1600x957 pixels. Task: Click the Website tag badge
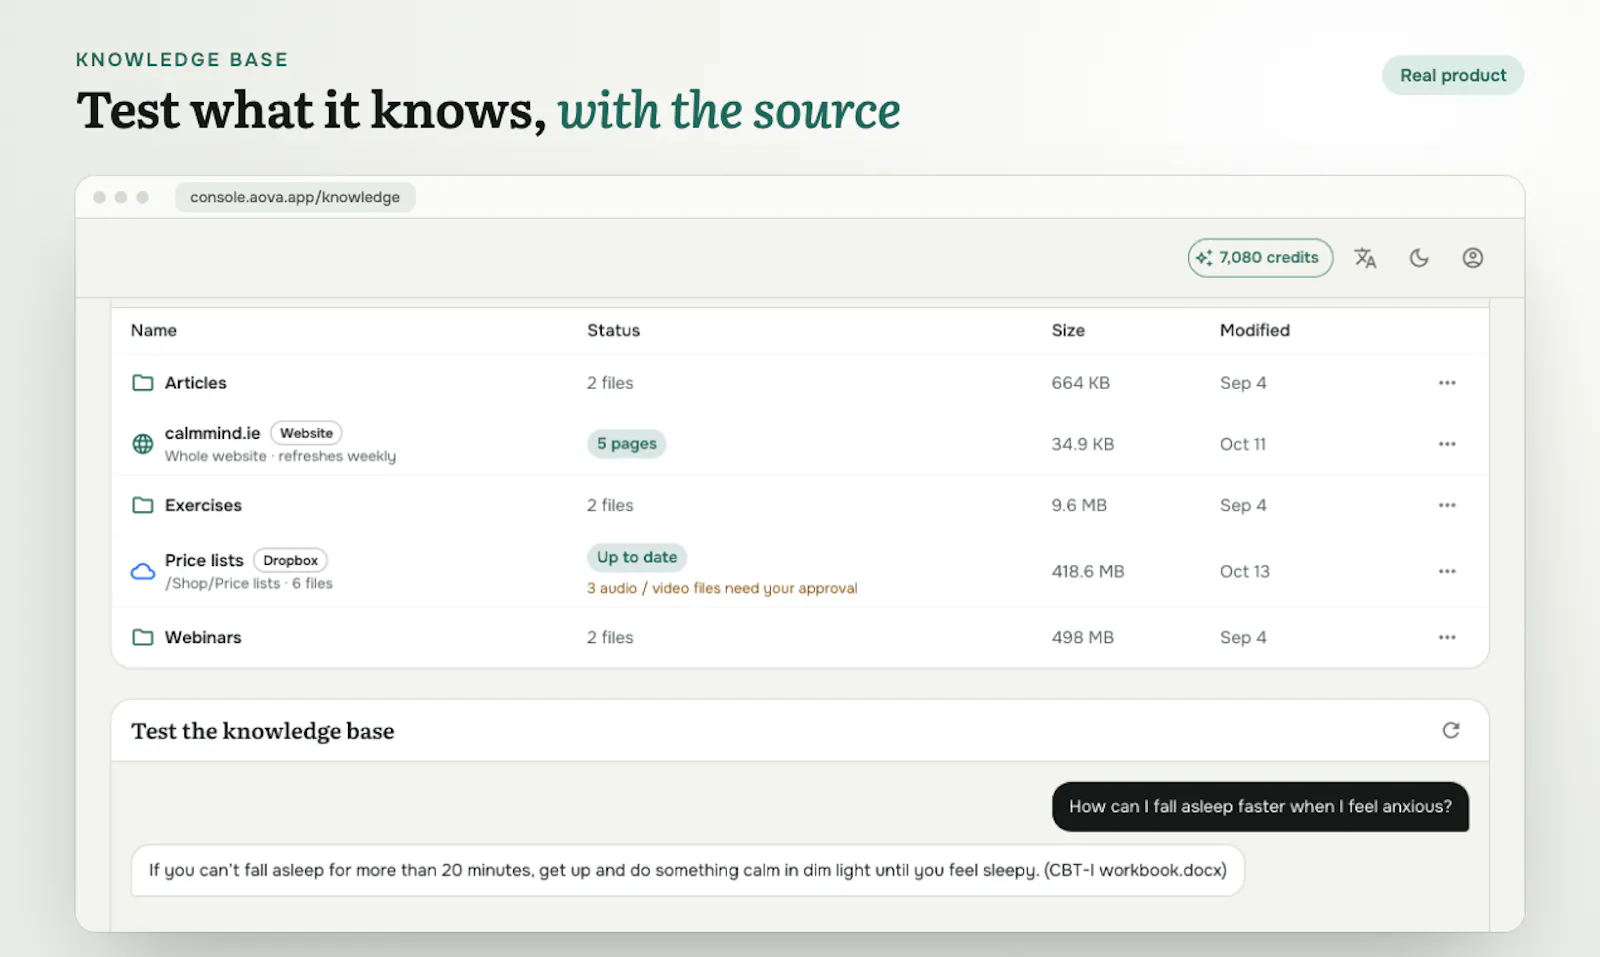tap(306, 433)
